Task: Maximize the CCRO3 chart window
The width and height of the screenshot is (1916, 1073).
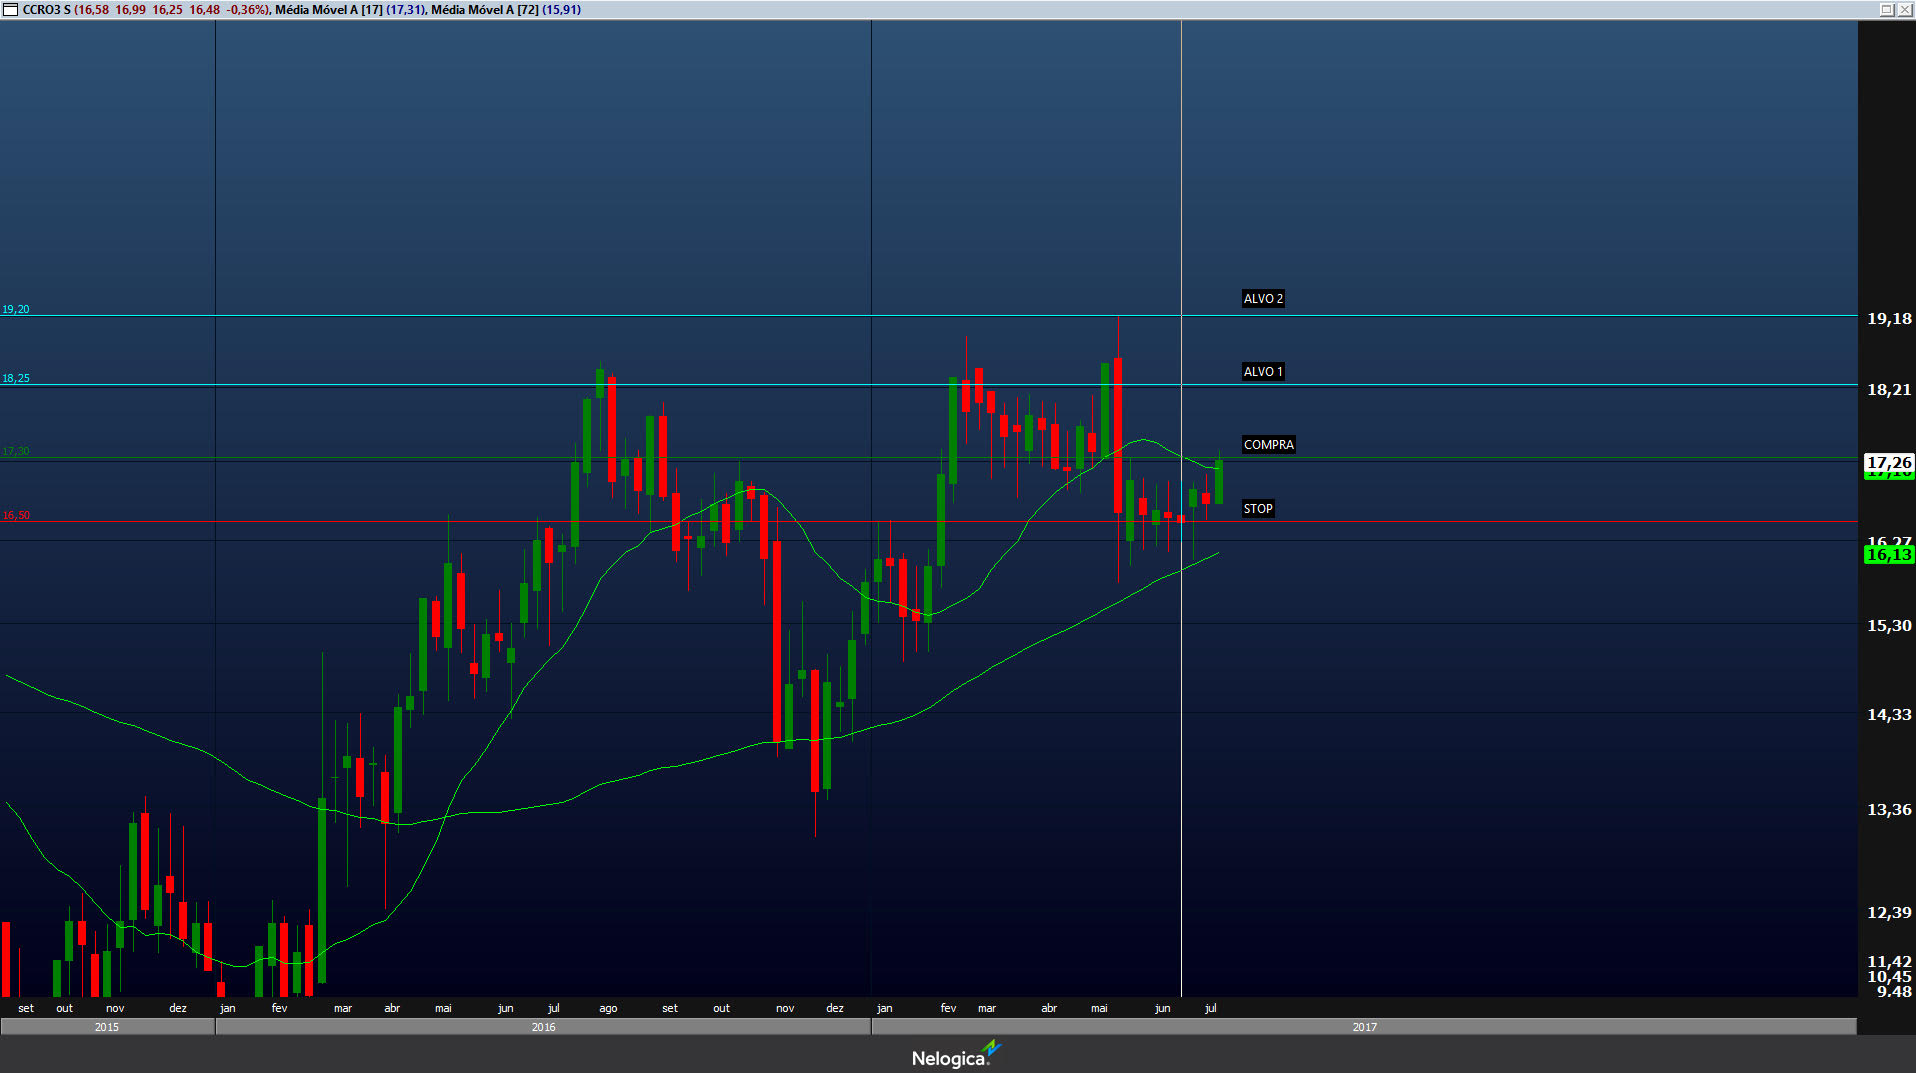Action: click(x=1886, y=10)
